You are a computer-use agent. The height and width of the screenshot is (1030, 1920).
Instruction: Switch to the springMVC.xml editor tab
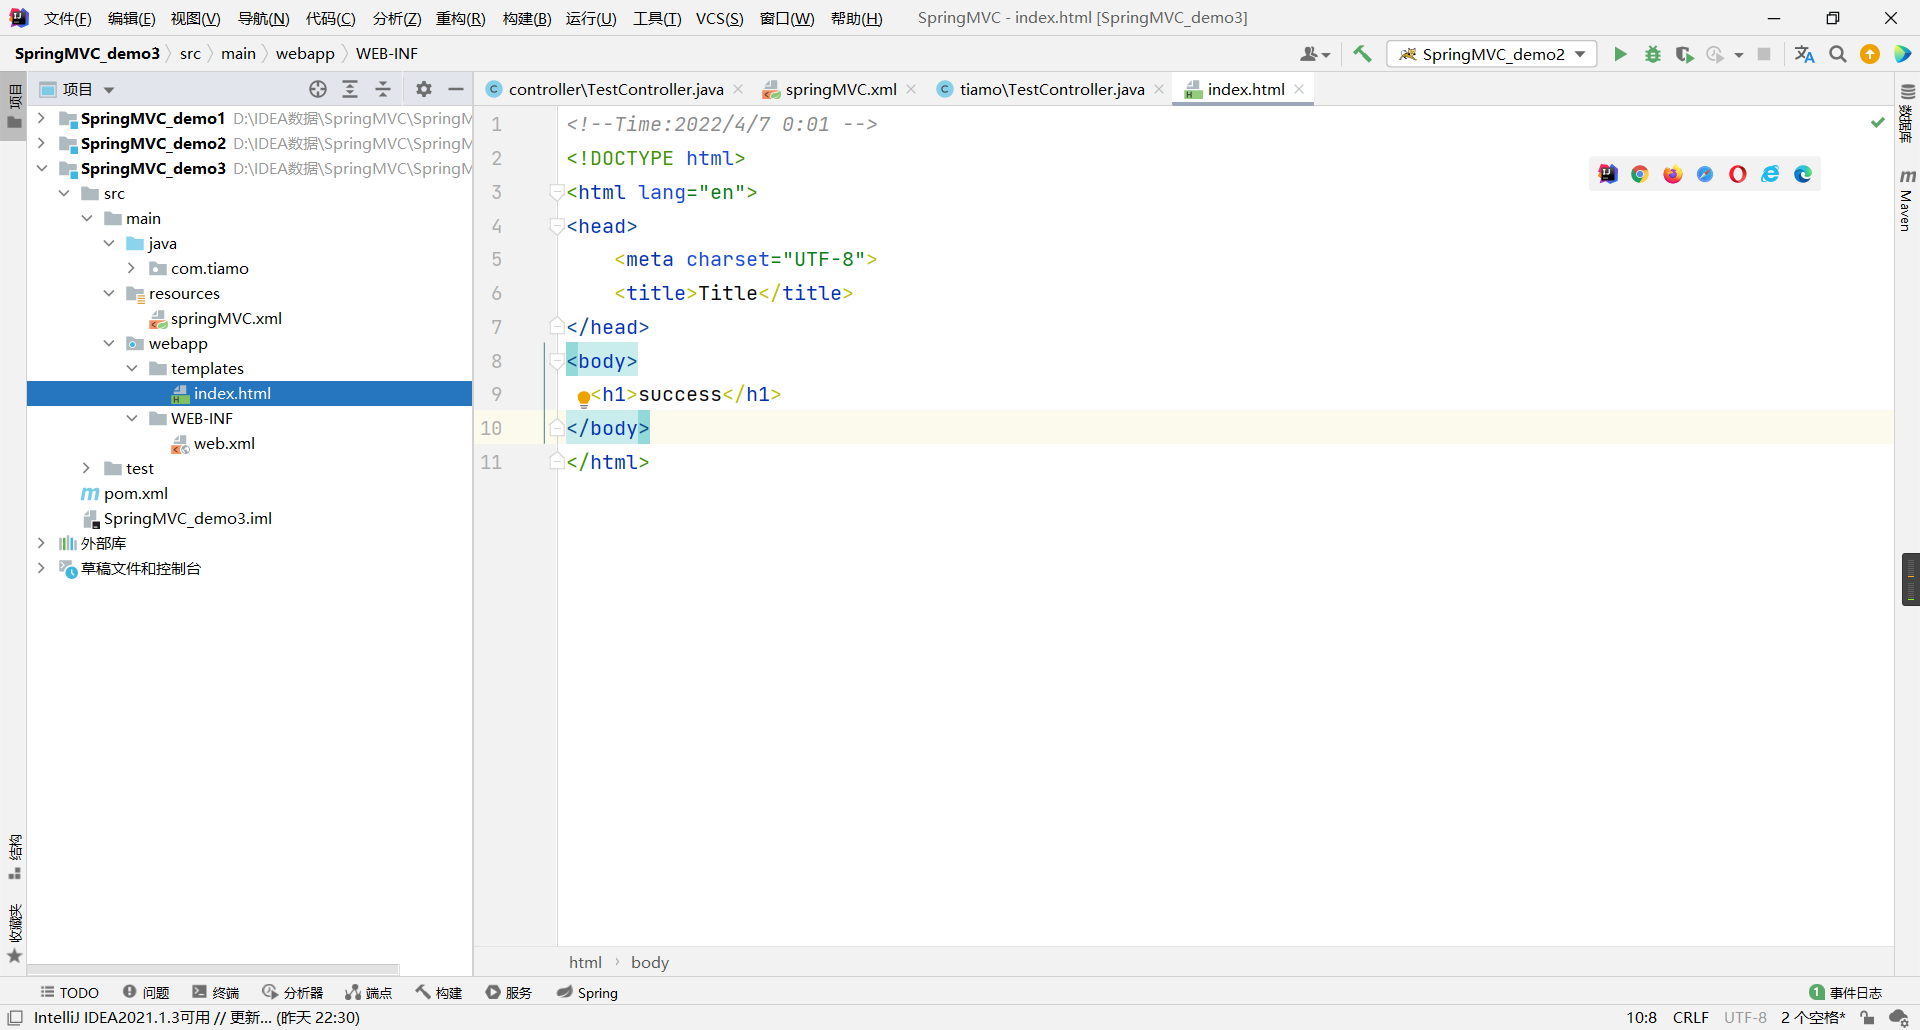[838, 89]
